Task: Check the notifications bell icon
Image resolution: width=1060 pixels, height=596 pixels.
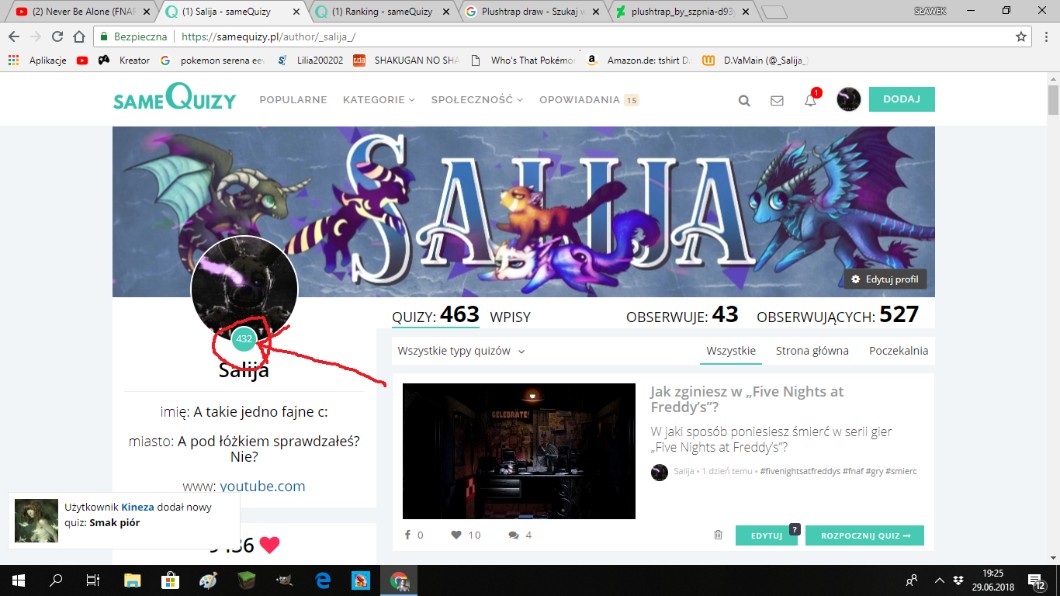Action: pos(810,100)
